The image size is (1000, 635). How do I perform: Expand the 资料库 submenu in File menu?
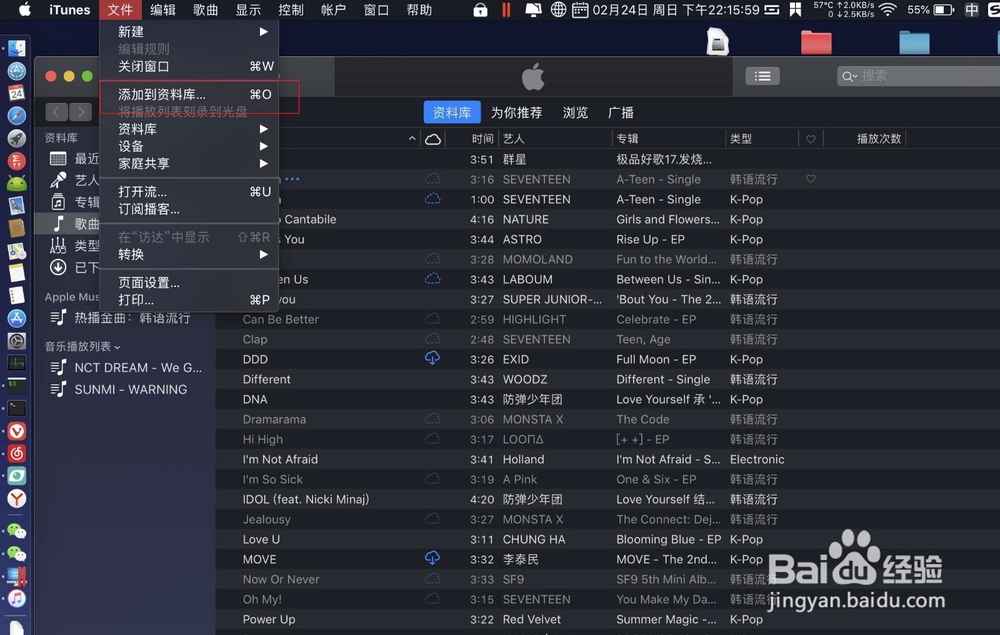pos(189,129)
